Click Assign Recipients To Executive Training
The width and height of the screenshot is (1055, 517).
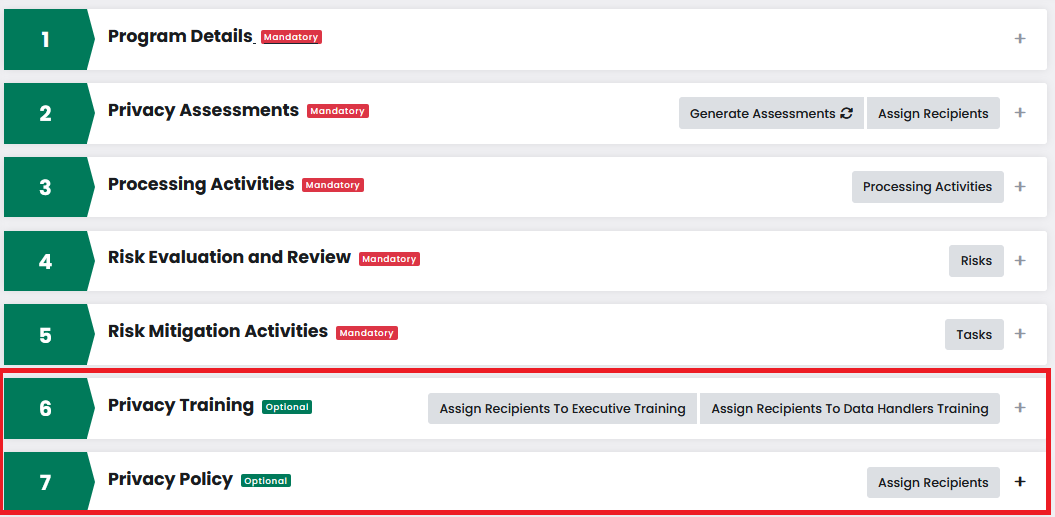click(x=562, y=409)
